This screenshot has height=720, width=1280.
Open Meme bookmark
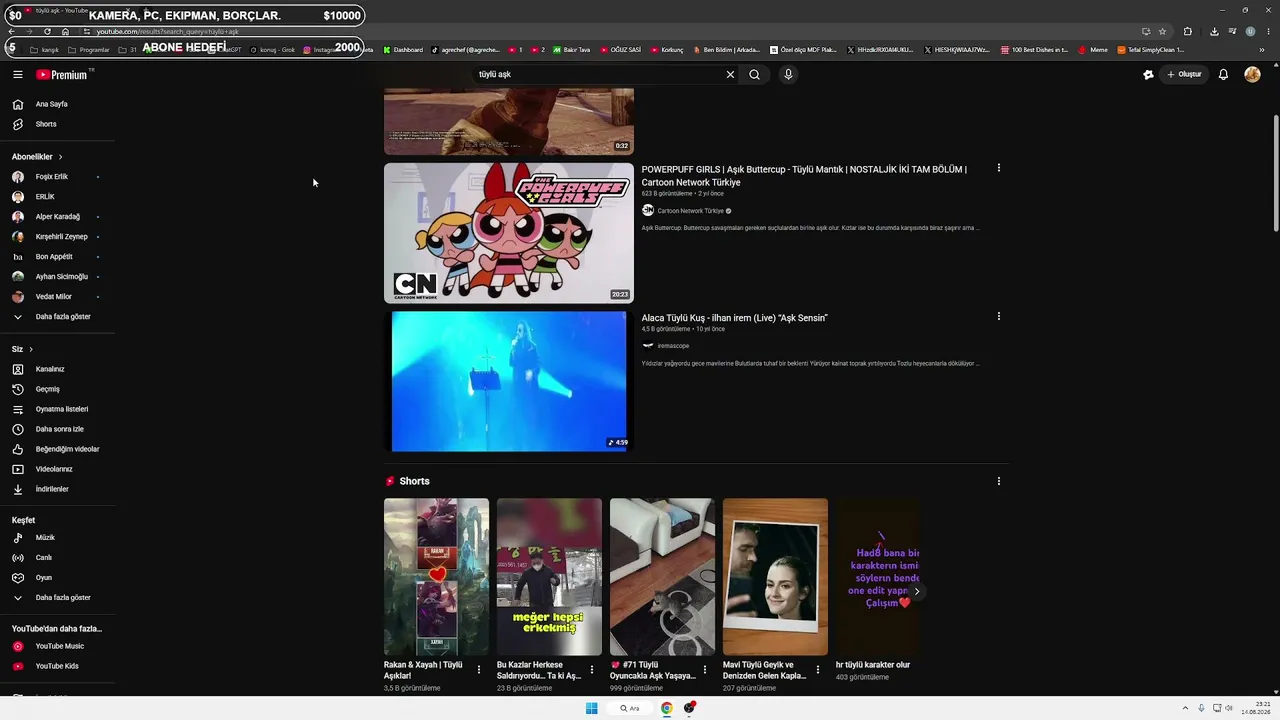pos(1093,50)
